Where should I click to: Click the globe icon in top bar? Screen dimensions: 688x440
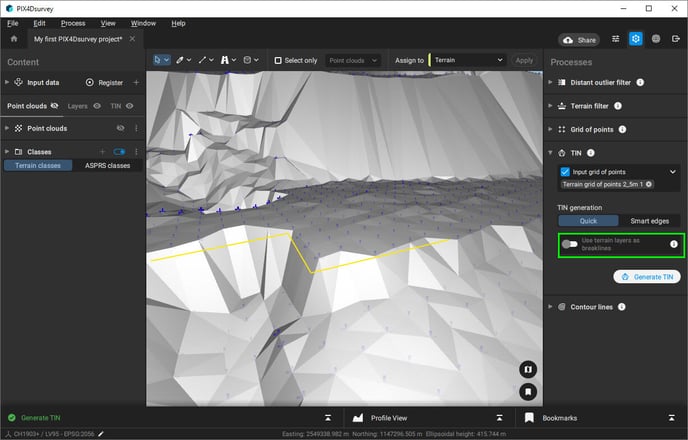point(656,39)
